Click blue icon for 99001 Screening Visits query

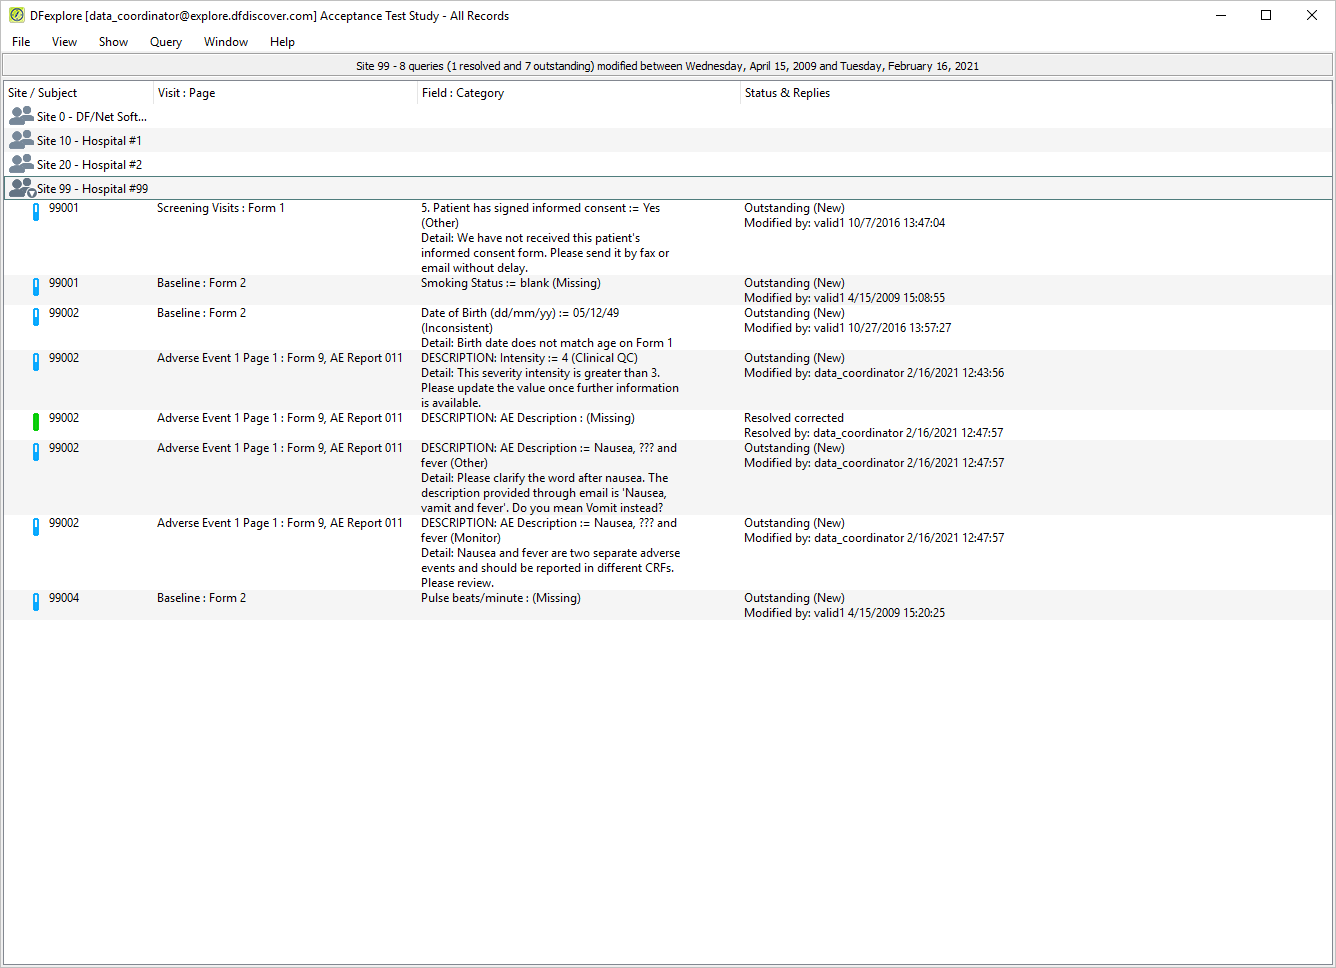(36, 212)
